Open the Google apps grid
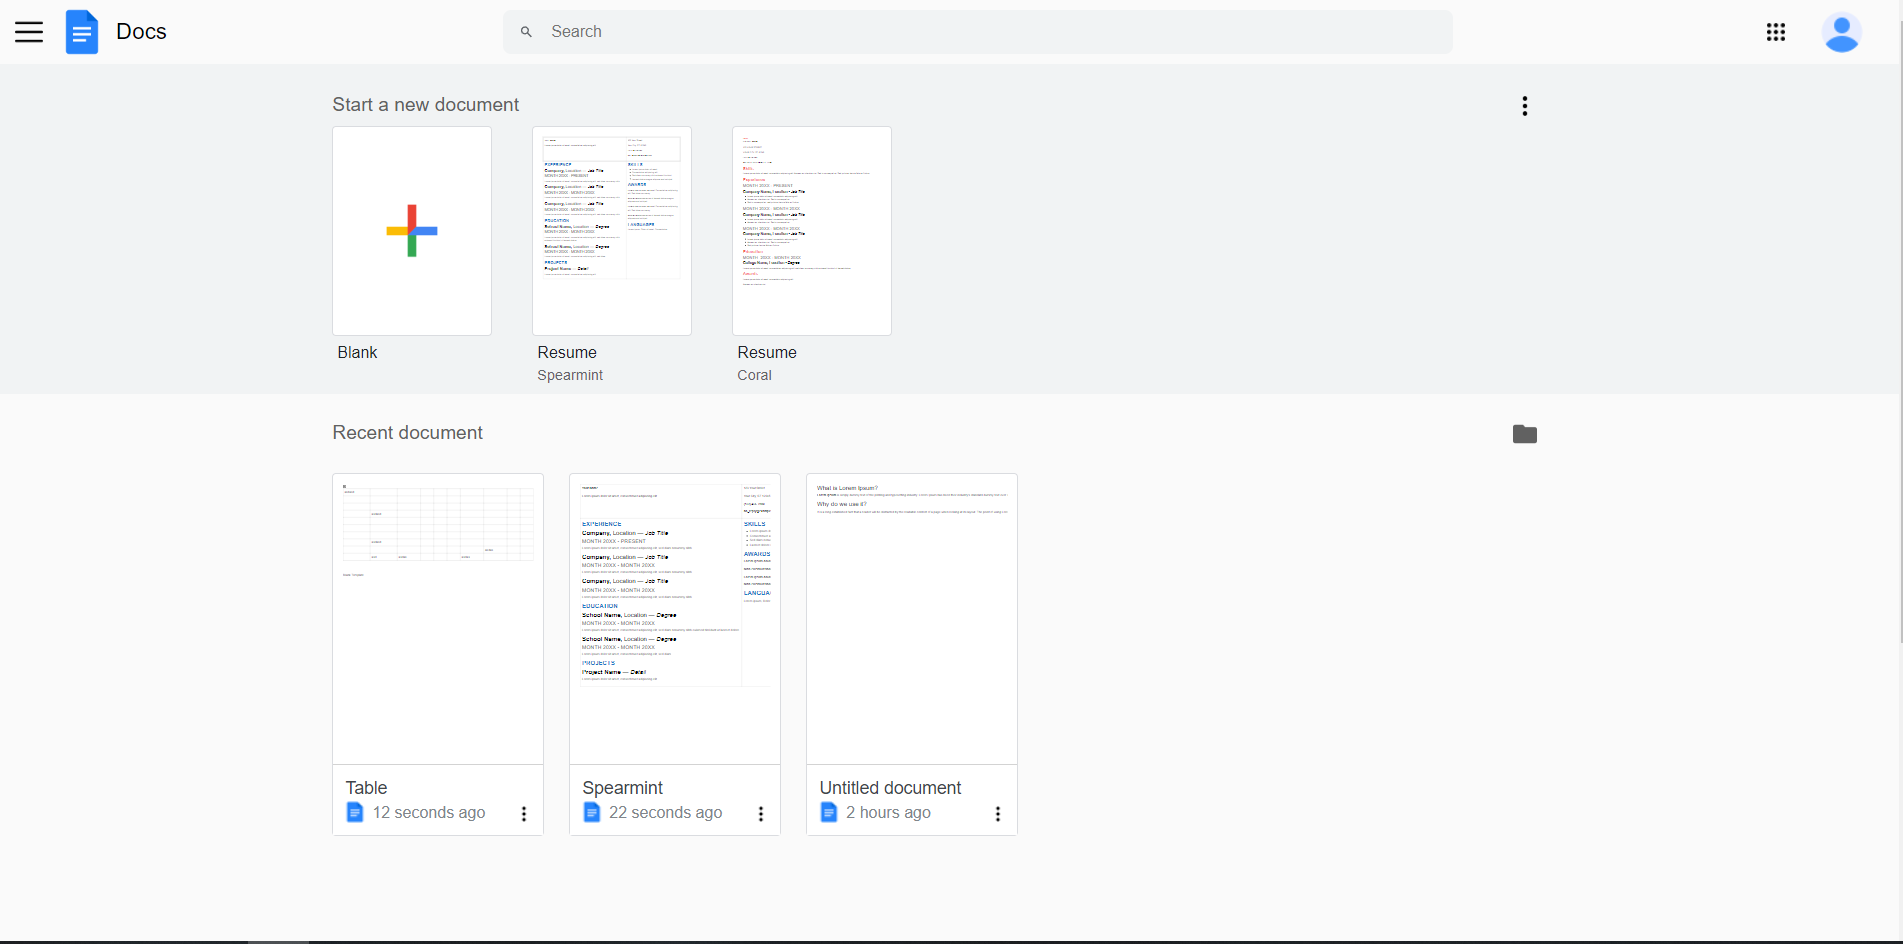 point(1776,32)
